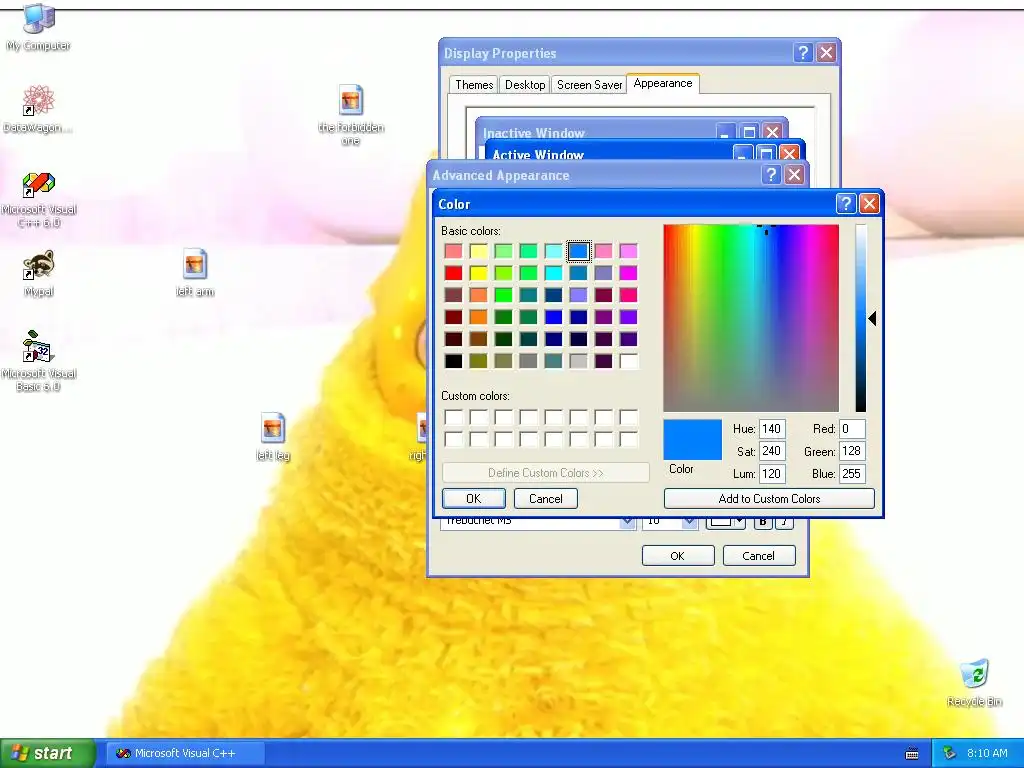Pick the magenta basic color swatch
This screenshot has height=768, width=1024.
[628, 273]
